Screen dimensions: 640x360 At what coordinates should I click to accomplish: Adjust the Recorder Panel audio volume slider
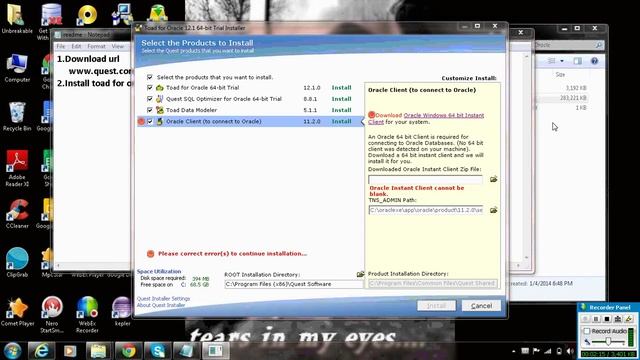[x=608, y=341]
